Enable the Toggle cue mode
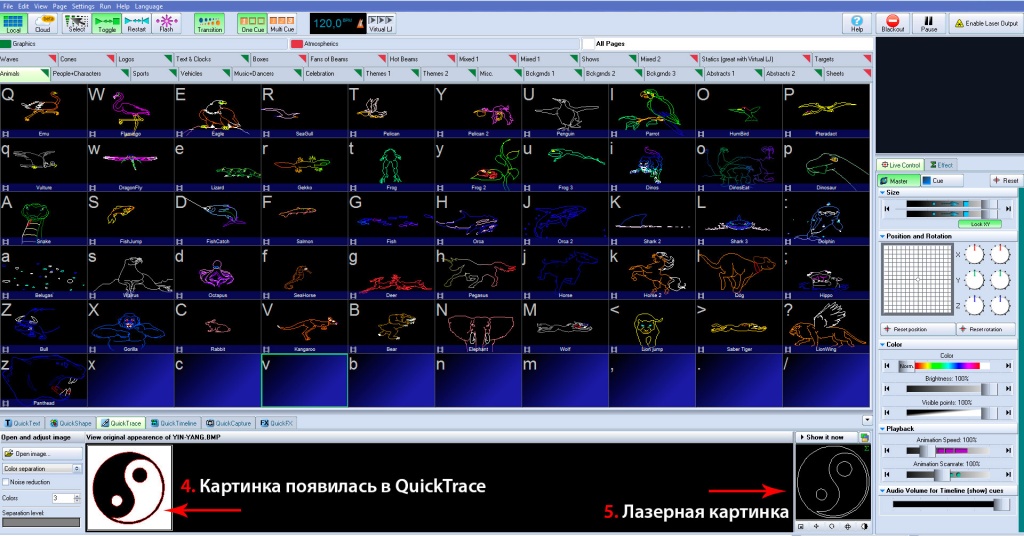Image resolution: width=1024 pixels, height=536 pixels. pos(106,24)
